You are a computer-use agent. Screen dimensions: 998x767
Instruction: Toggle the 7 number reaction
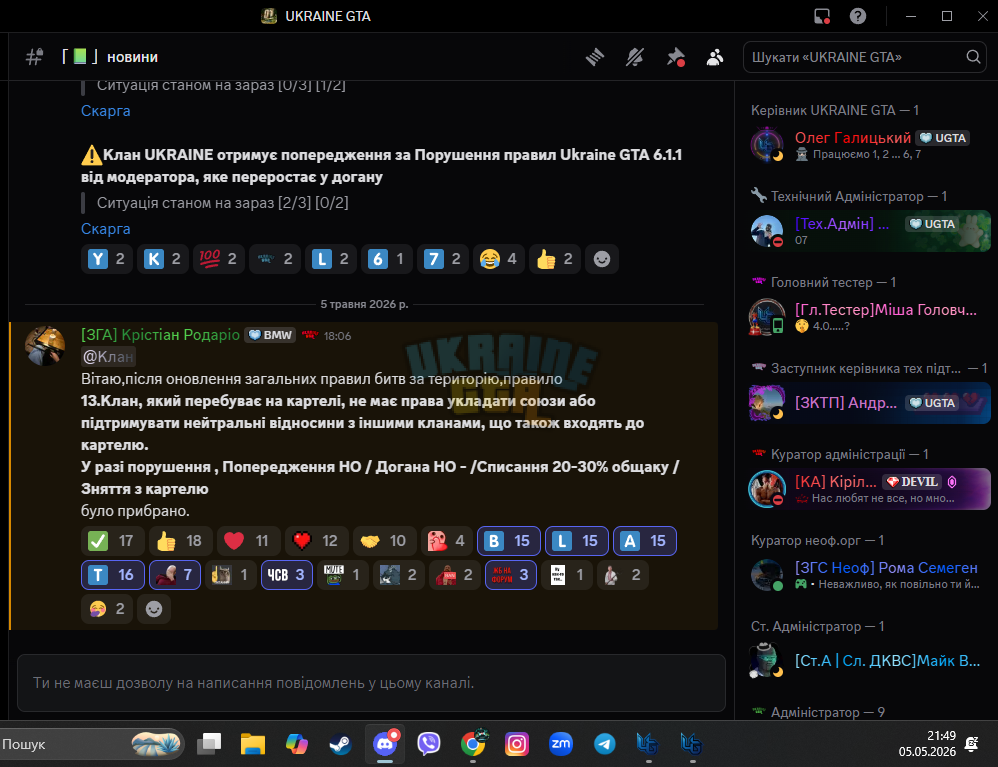[443, 259]
